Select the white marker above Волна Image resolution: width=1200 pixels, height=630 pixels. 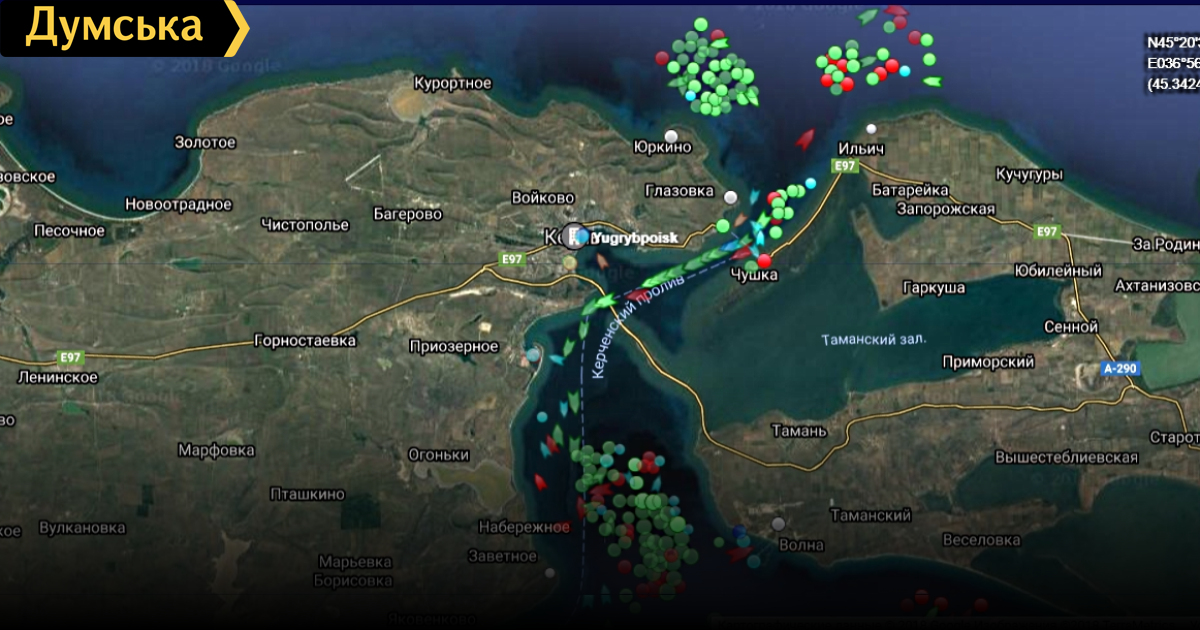[778, 523]
